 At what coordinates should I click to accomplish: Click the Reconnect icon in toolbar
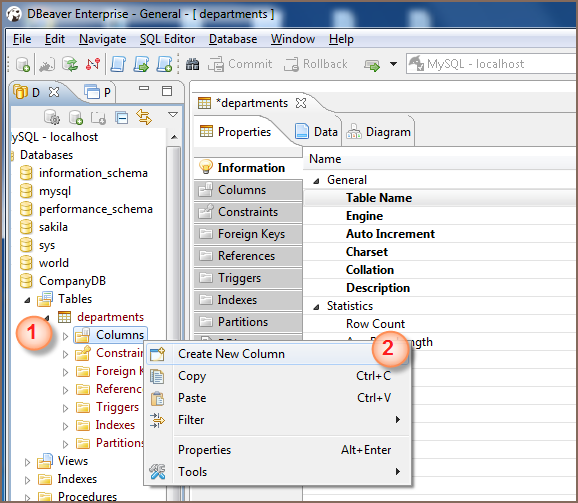point(70,64)
